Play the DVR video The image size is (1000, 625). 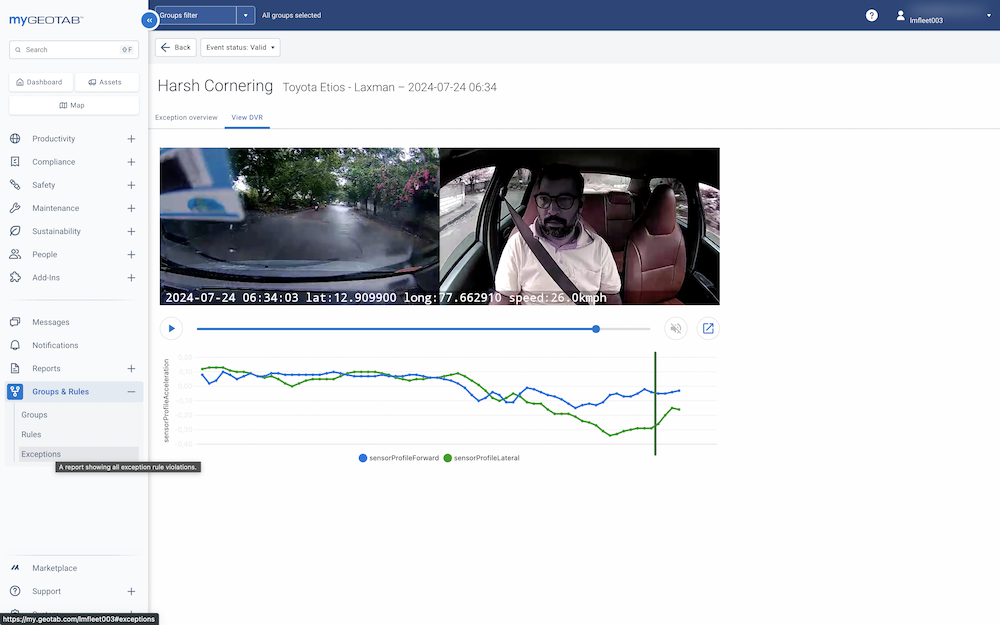[x=171, y=328]
